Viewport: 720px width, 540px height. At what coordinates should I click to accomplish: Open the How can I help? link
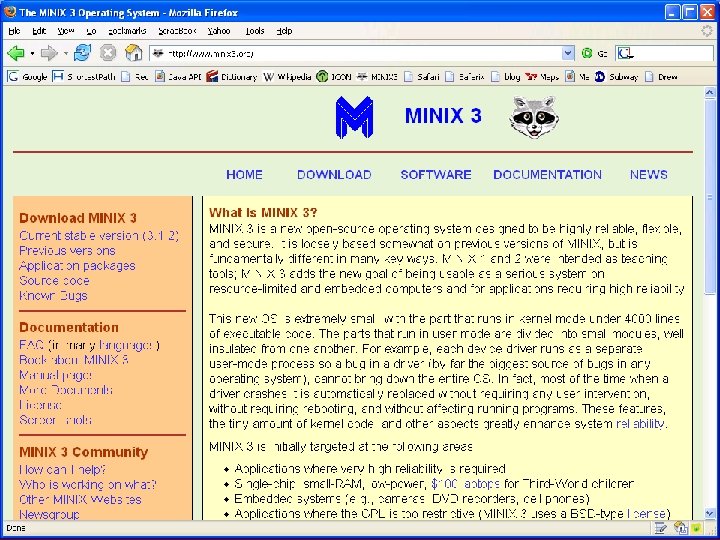pos(62,469)
